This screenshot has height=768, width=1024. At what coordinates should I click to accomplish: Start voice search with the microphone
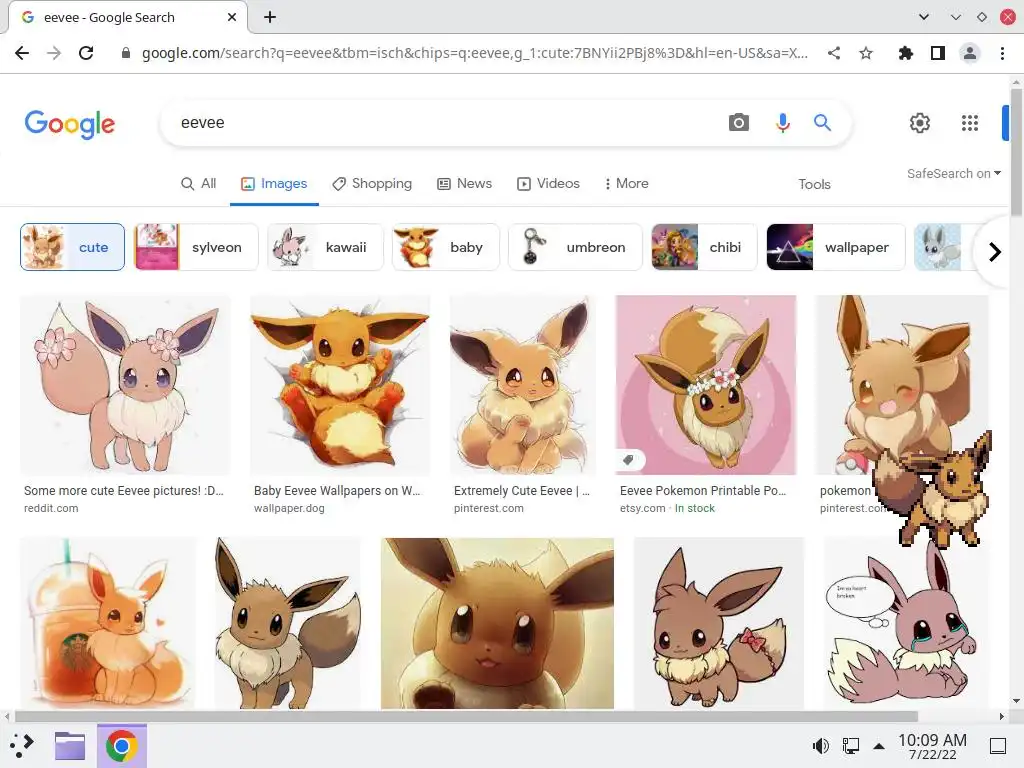[x=782, y=123]
